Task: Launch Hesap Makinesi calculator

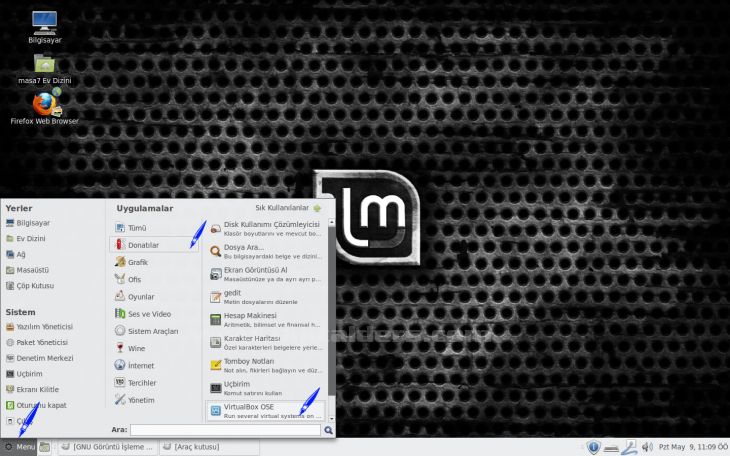Action: point(265,320)
